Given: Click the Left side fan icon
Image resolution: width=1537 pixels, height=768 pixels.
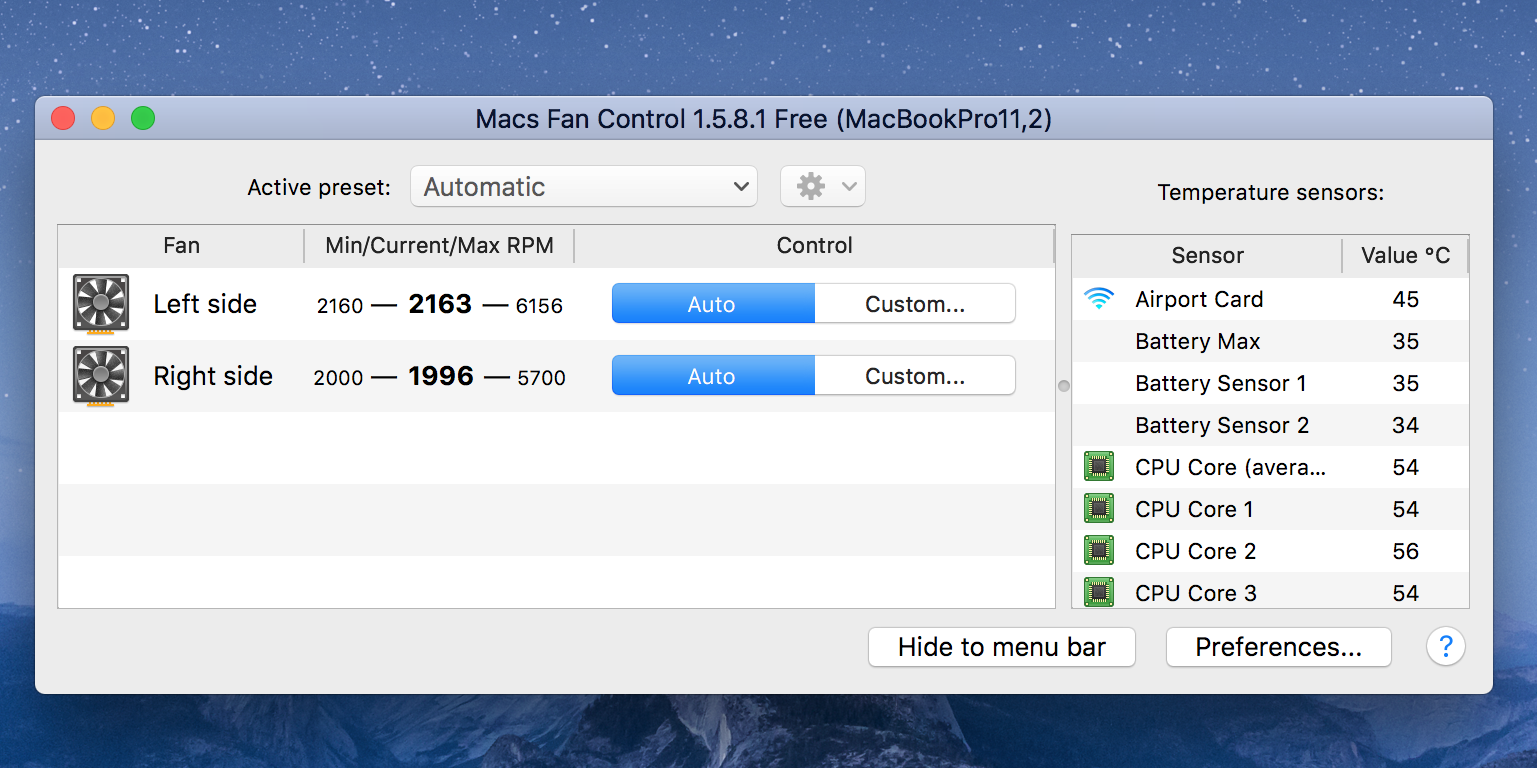Looking at the screenshot, I should (100, 303).
